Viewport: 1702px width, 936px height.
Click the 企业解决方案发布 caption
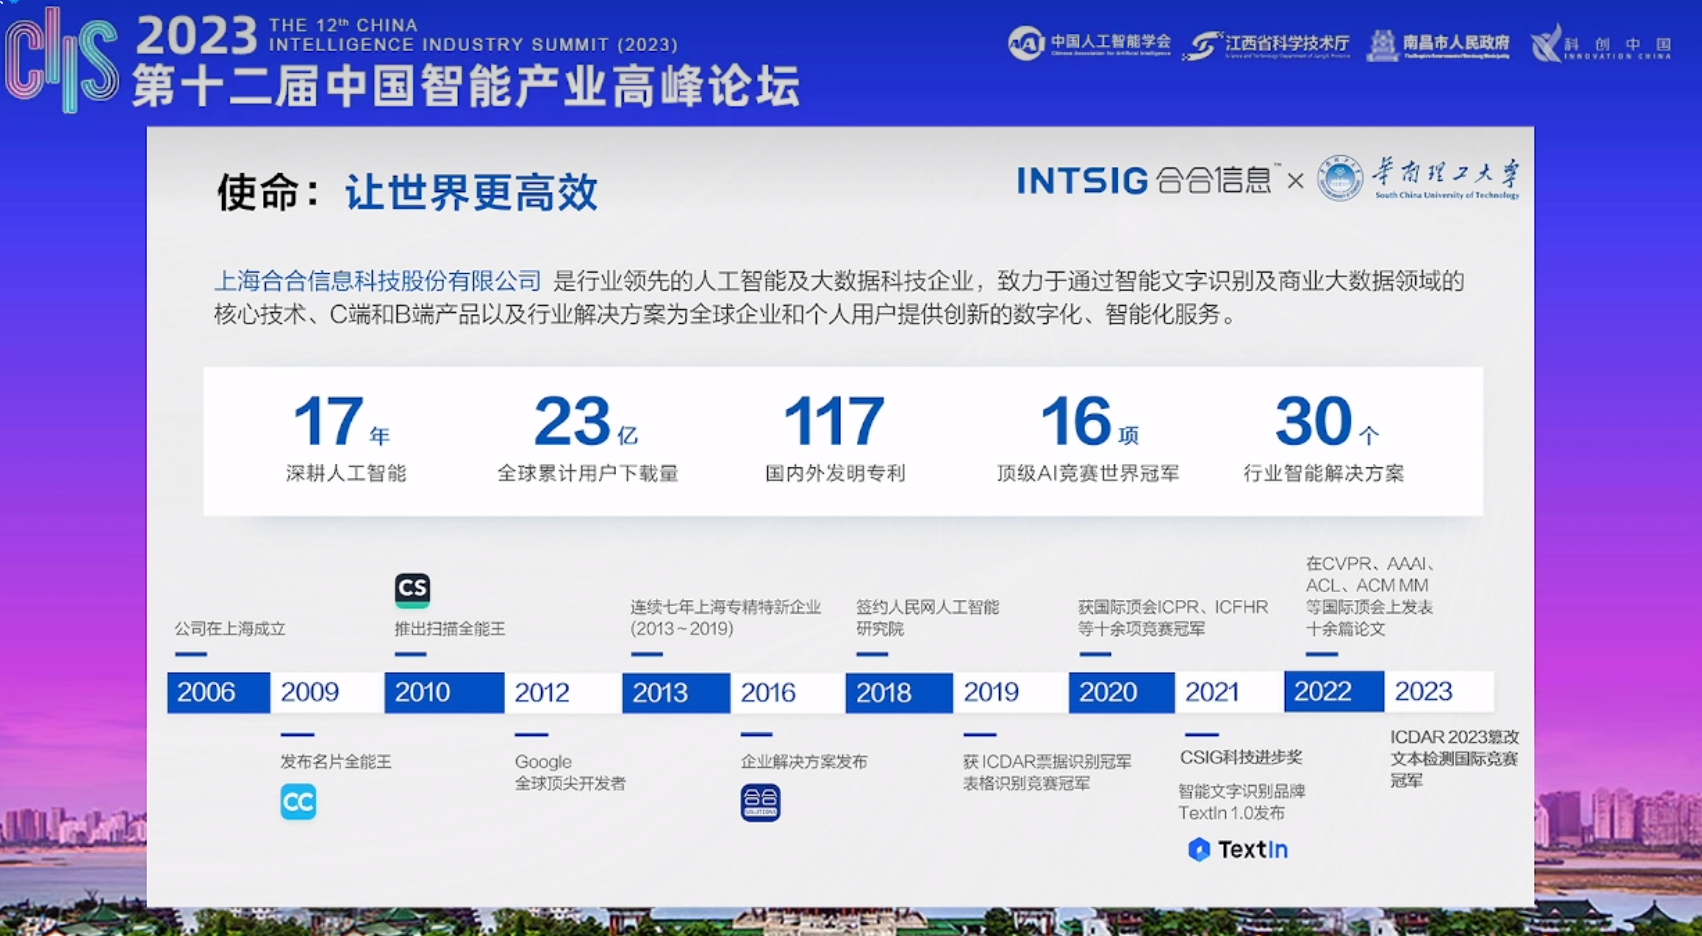tap(804, 762)
